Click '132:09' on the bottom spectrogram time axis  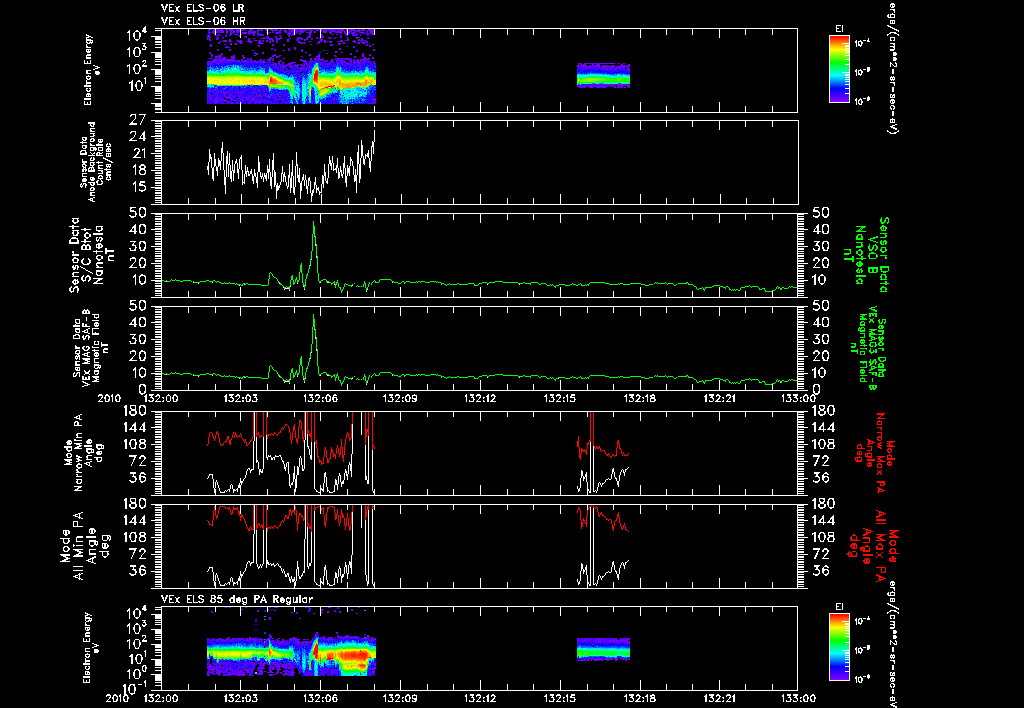click(x=400, y=698)
